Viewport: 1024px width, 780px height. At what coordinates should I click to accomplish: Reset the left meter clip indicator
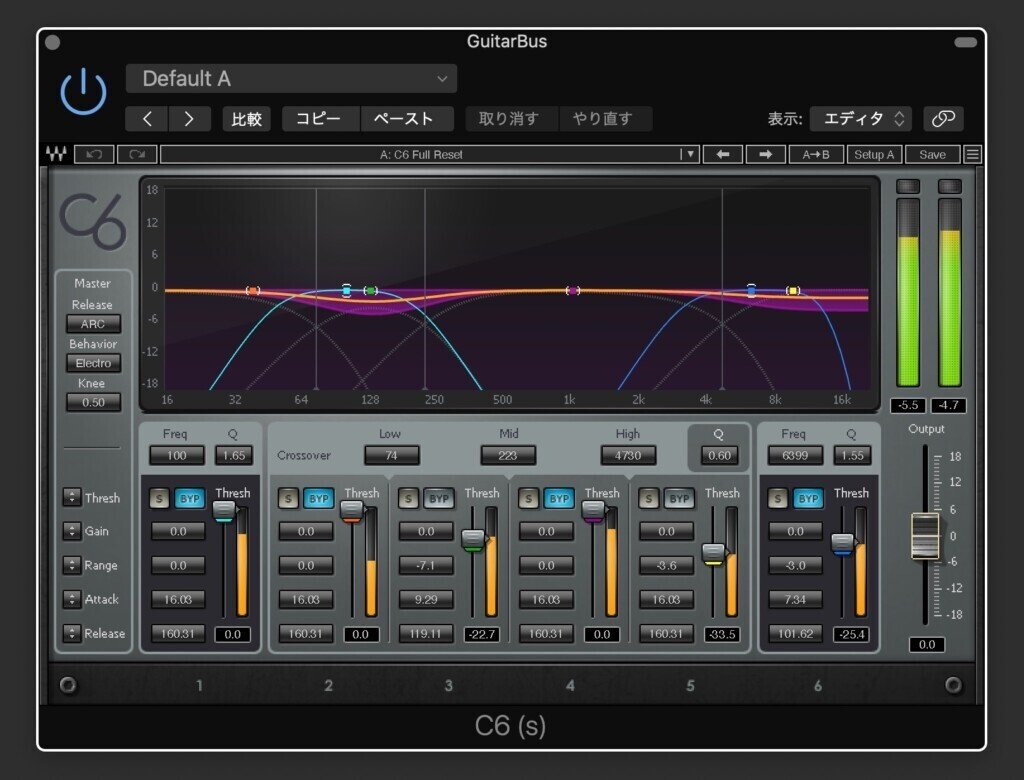click(x=908, y=186)
